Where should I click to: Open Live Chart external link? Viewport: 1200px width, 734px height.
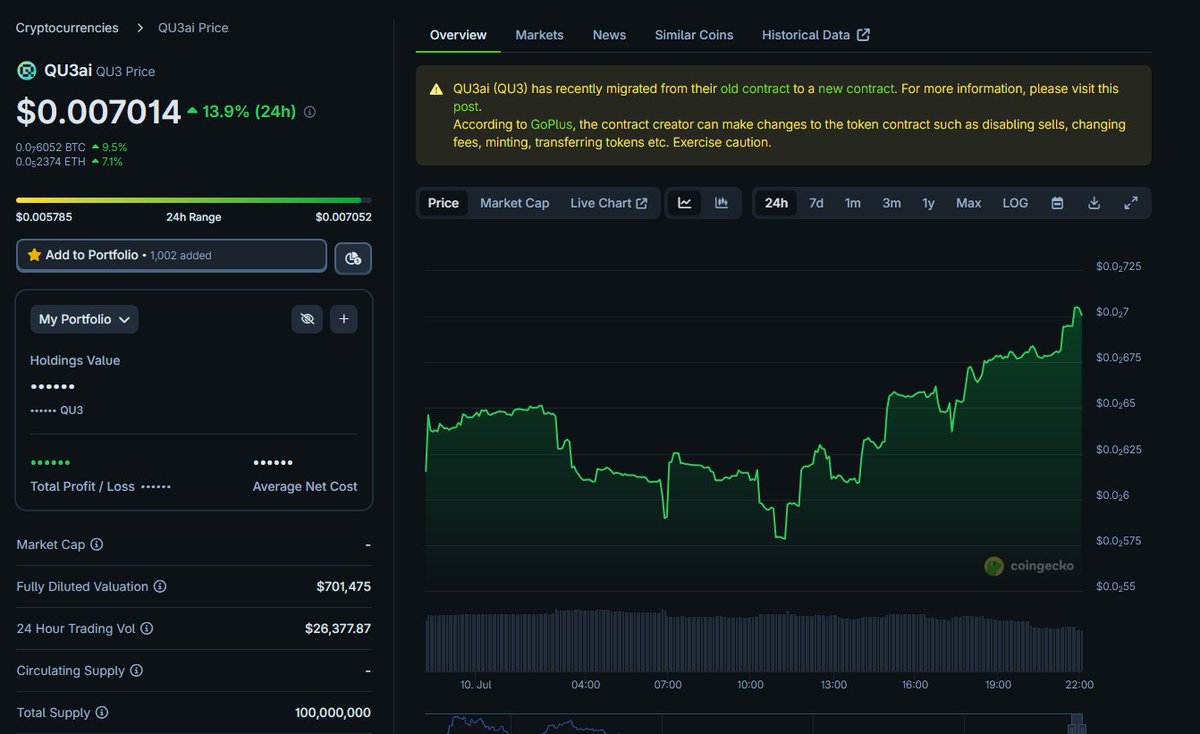click(x=608, y=203)
